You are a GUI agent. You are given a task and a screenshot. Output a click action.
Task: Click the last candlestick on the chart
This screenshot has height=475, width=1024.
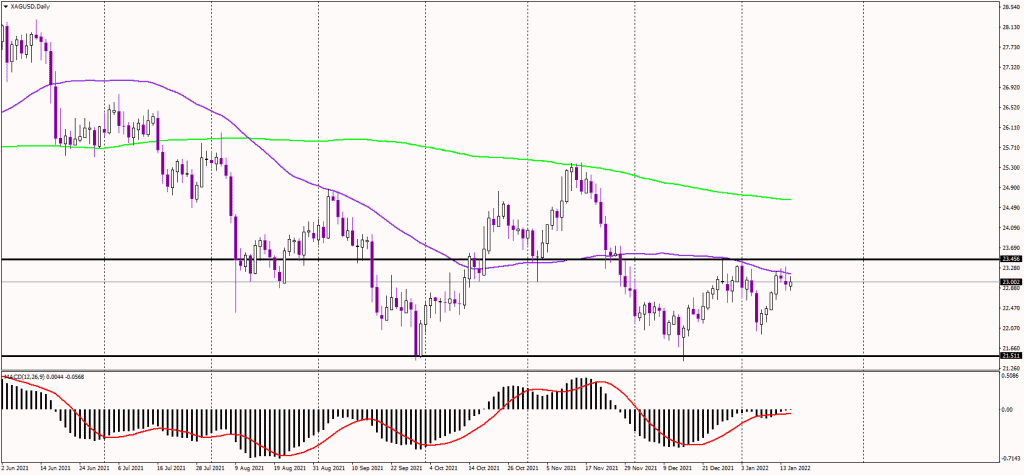(791, 283)
